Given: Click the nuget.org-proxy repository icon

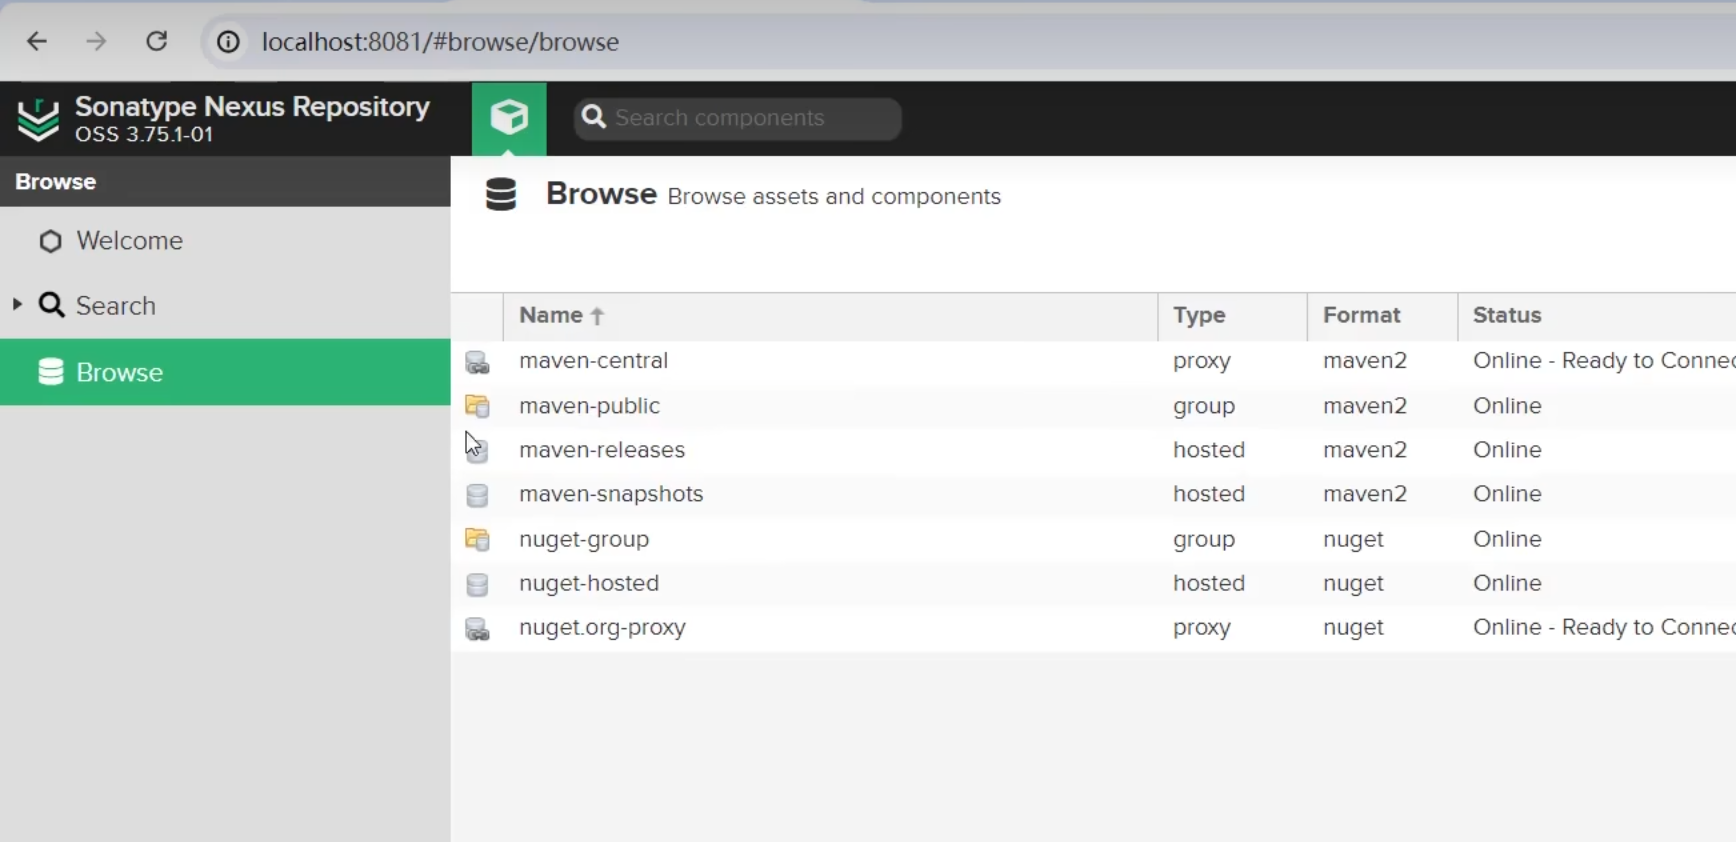Looking at the screenshot, I should 478,628.
